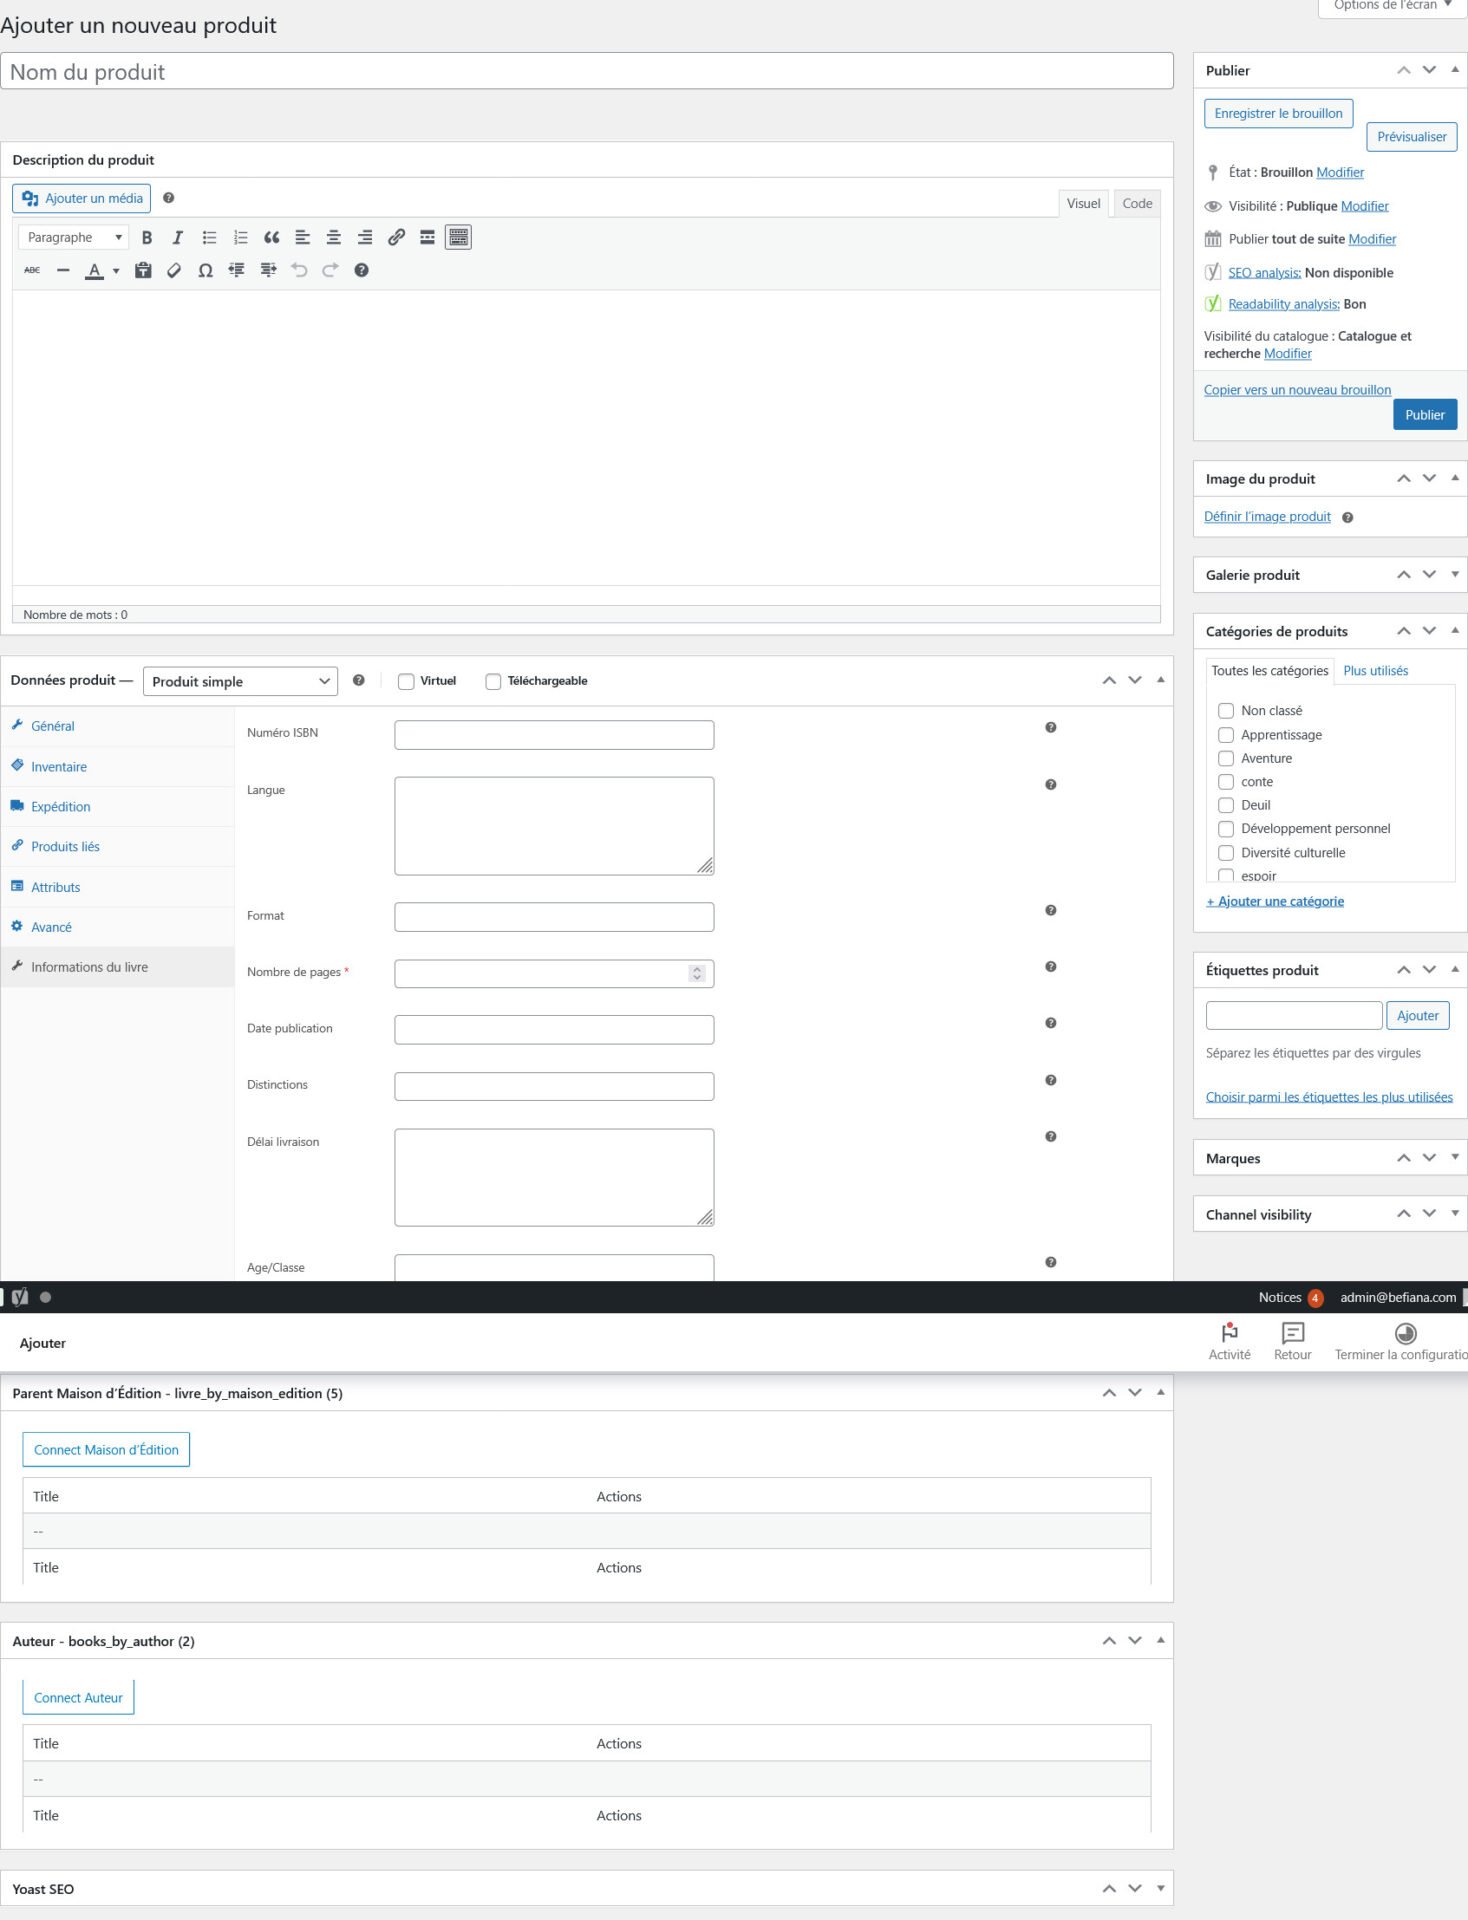Image resolution: width=1468 pixels, height=1920 pixels.
Task: Click Définir l'image produit link
Action: (1267, 517)
